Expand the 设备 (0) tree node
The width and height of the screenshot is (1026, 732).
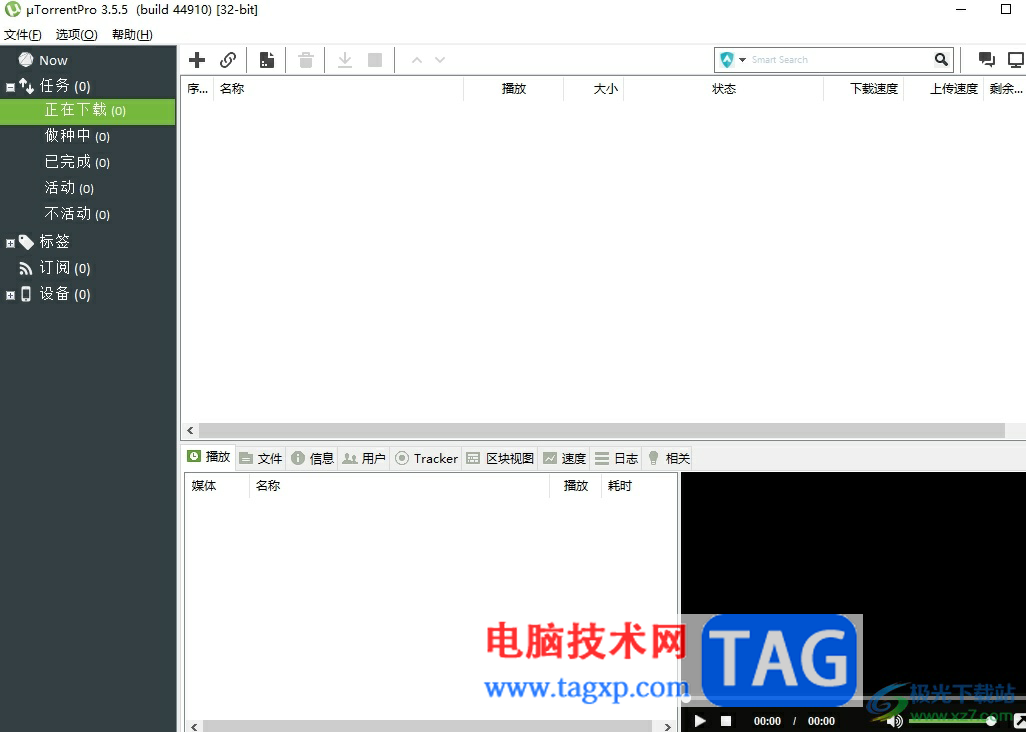pyautogui.click(x=10, y=295)
